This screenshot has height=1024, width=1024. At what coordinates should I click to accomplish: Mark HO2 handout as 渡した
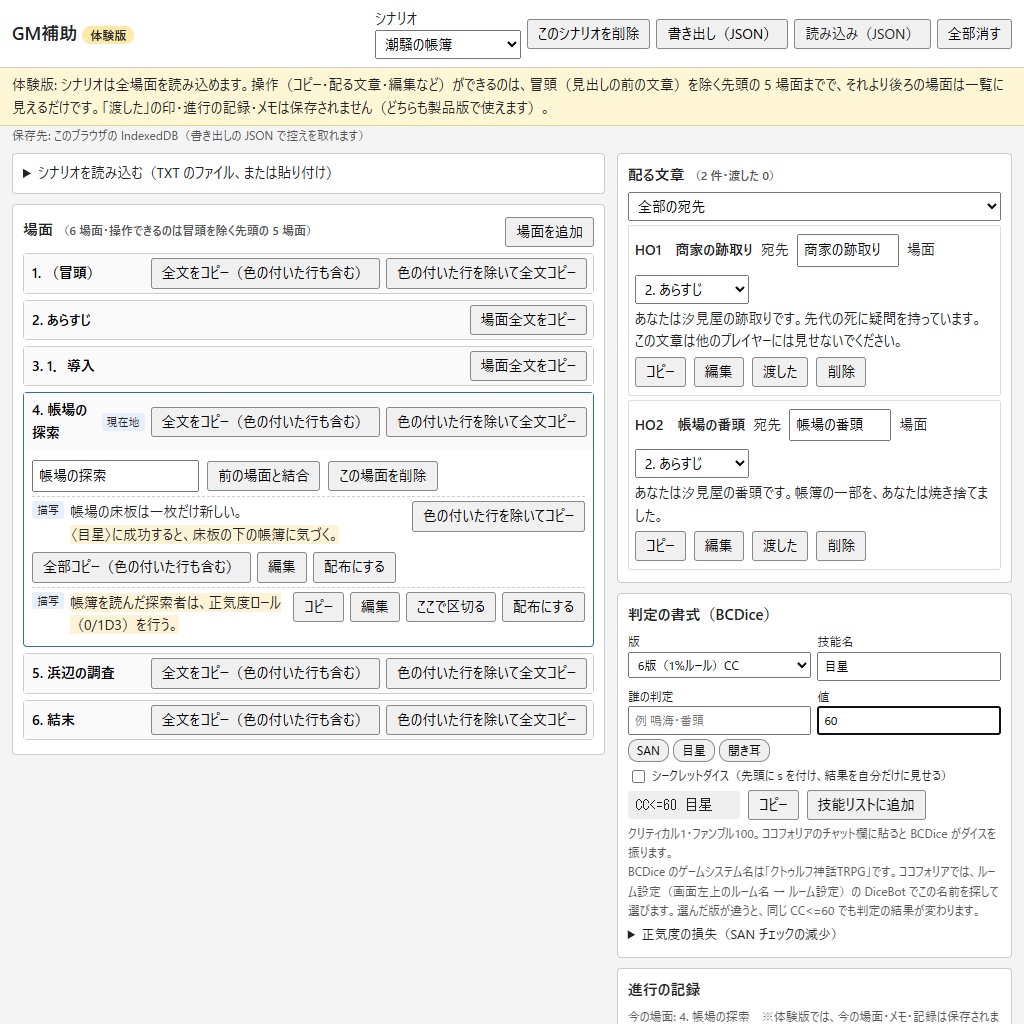coord(780,546)
